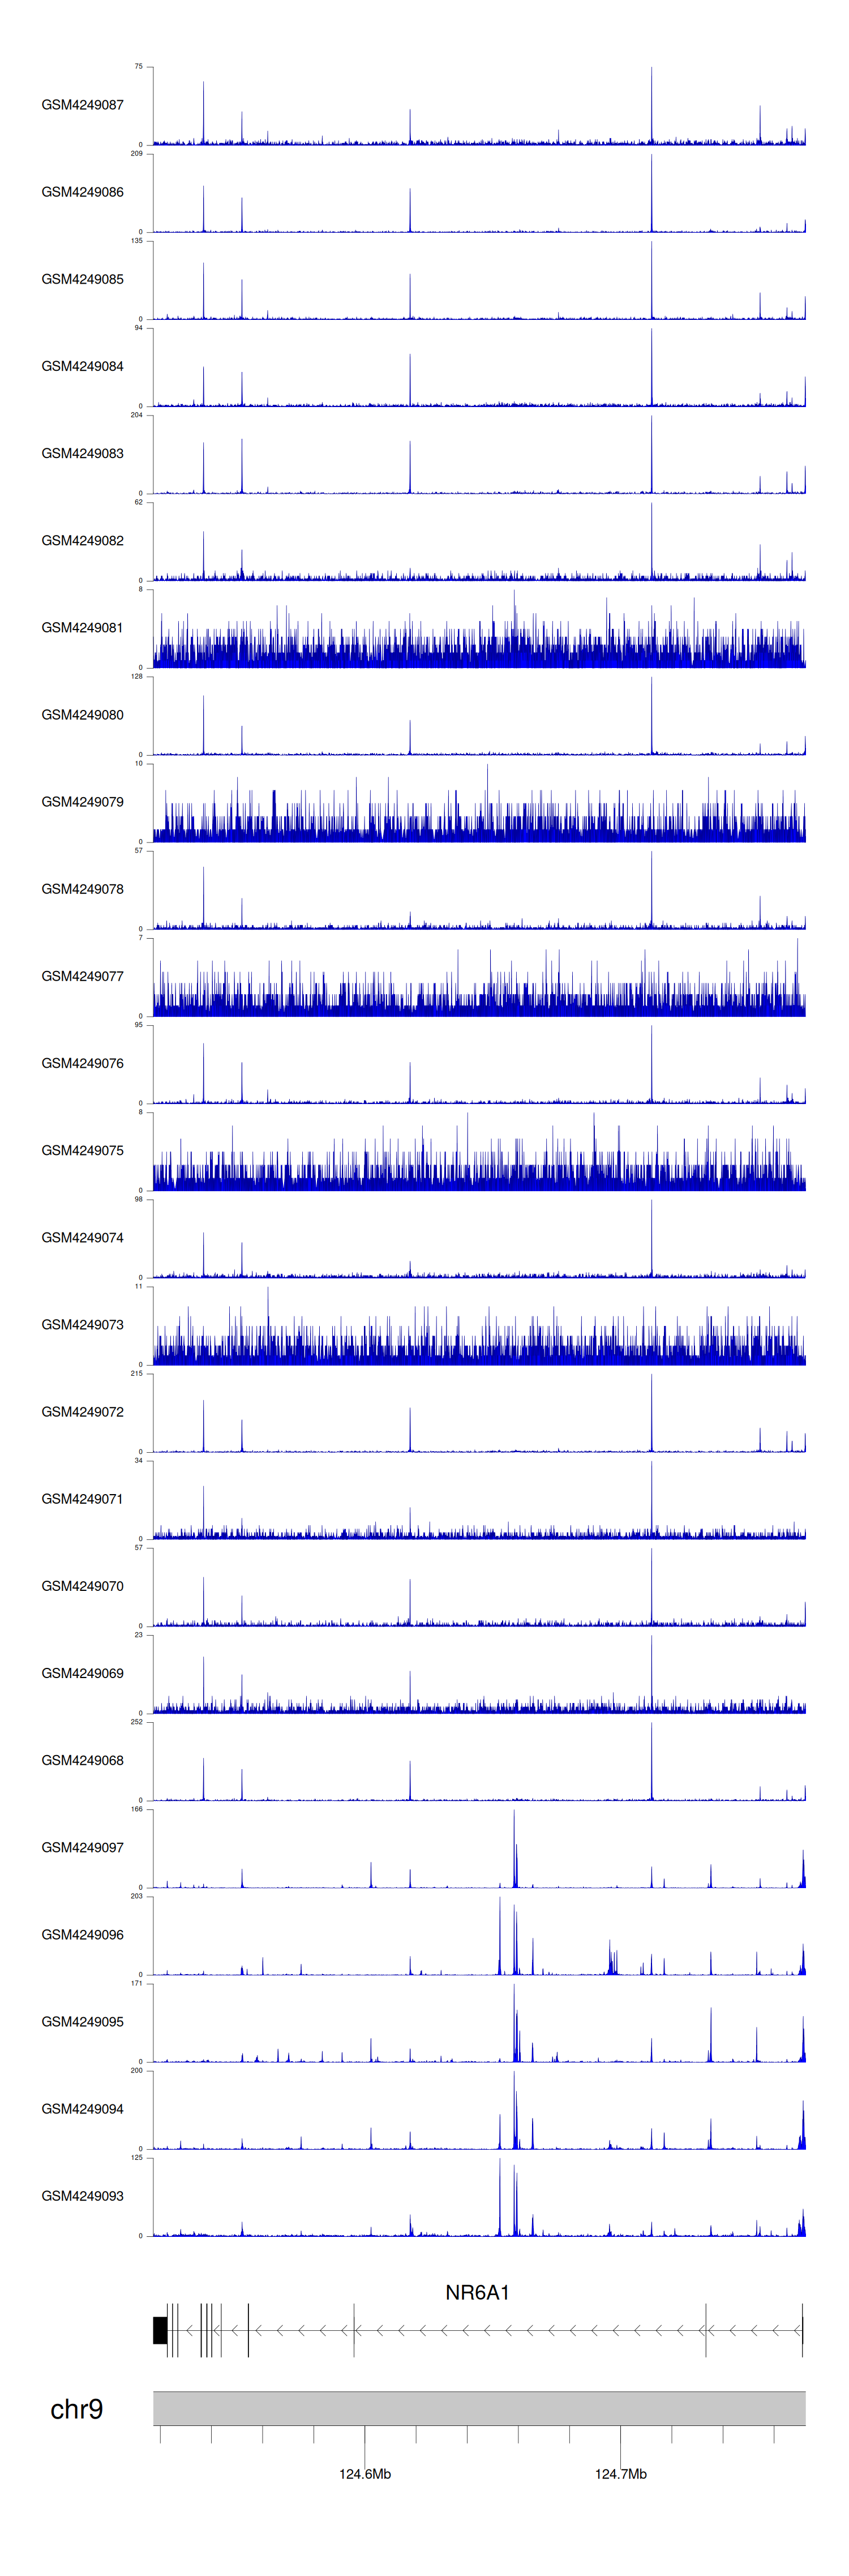This screenshot has height=2576, width=849.
Task: Click the 124.6Mb axis position label
Action: coord(365,2473)
